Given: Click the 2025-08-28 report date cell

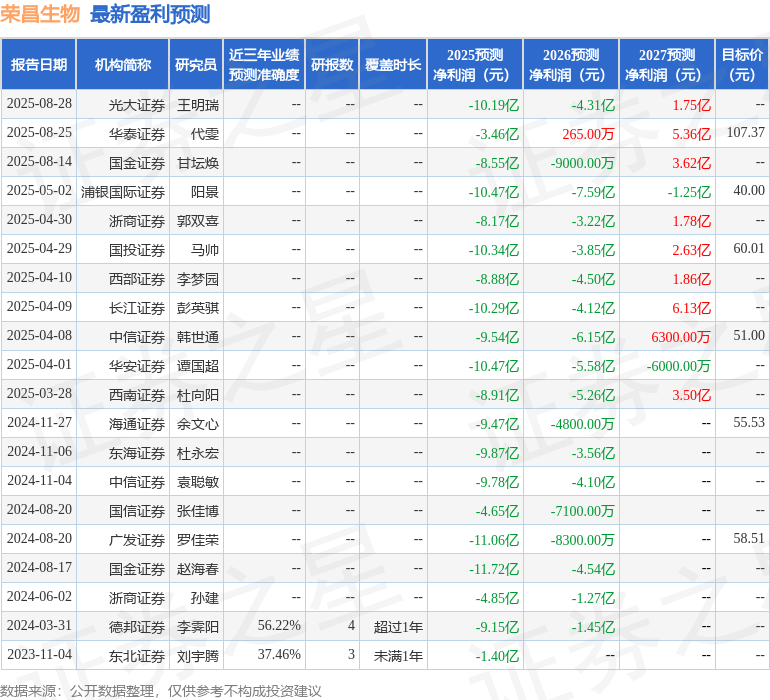Looking at the screenshot, I should 39,104.
